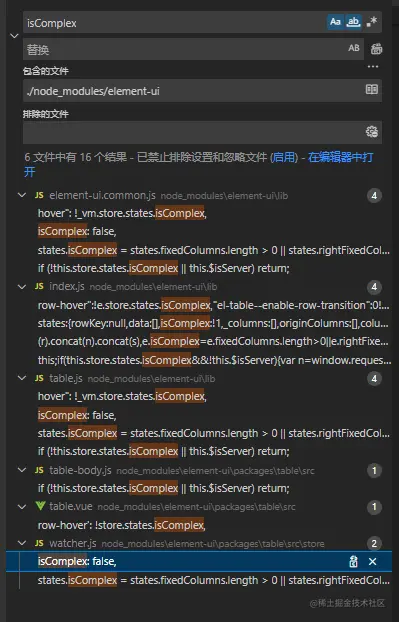
Task: Toggle search only in open editors
Action: 372,90
